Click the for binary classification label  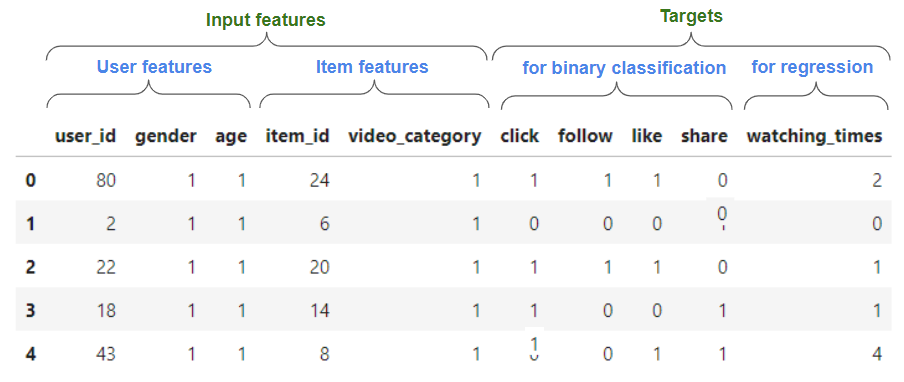[624, 68]
